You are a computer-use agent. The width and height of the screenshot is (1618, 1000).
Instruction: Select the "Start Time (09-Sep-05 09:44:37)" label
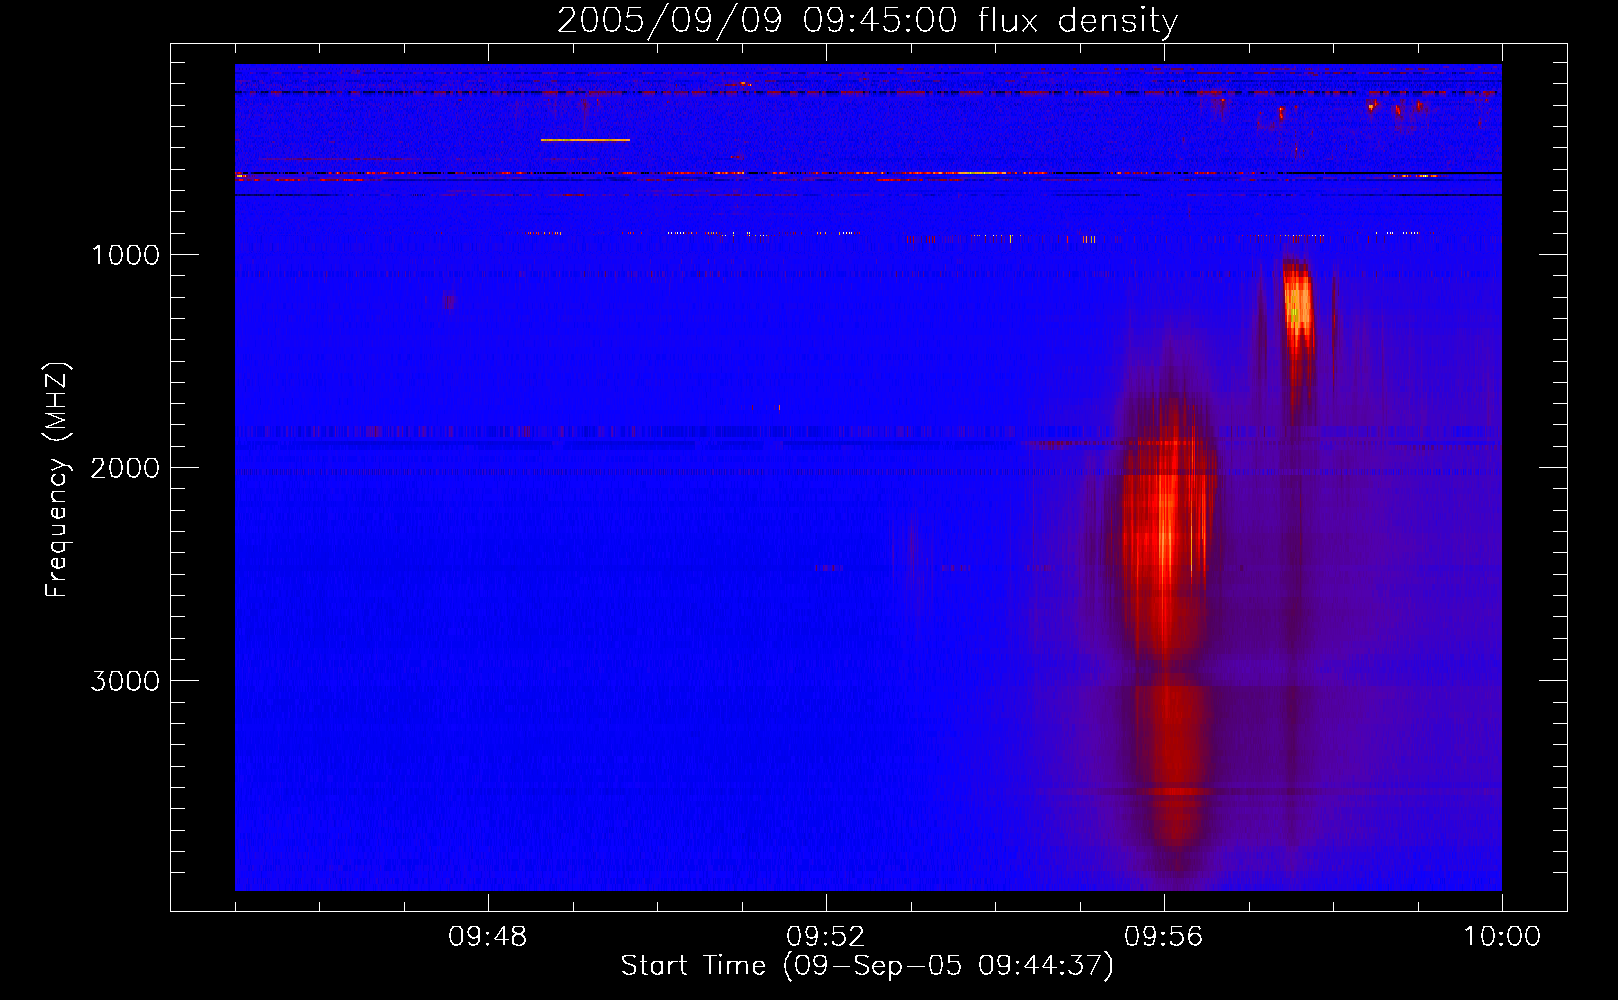[867, 966]
